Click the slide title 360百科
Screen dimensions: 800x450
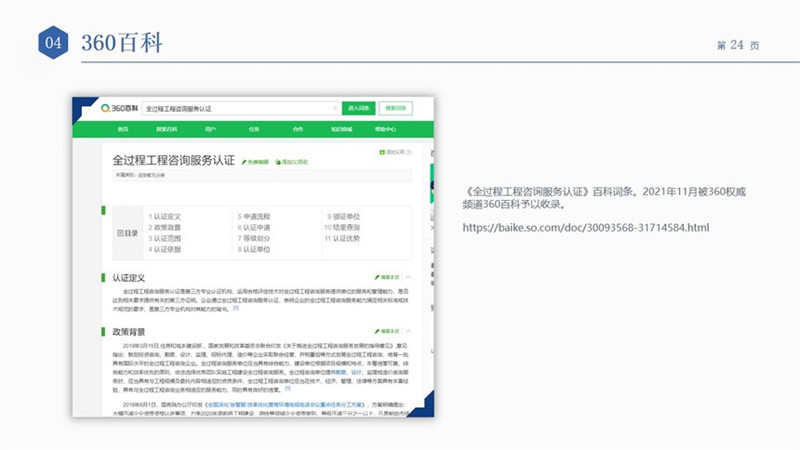pyautogui.click(x=122, y=42)
